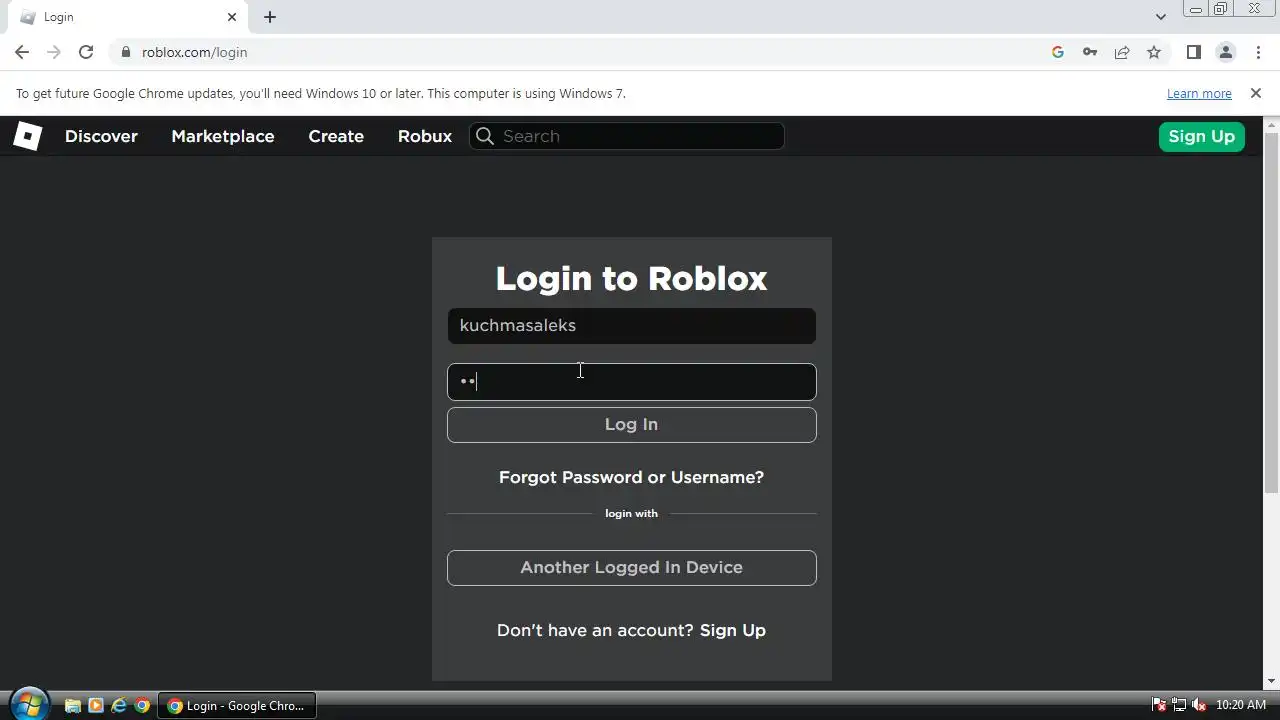Viewport: 1280px width, 720px height.
Task: Click the Roblox logo icon
Action: click(x=27, y=136)
